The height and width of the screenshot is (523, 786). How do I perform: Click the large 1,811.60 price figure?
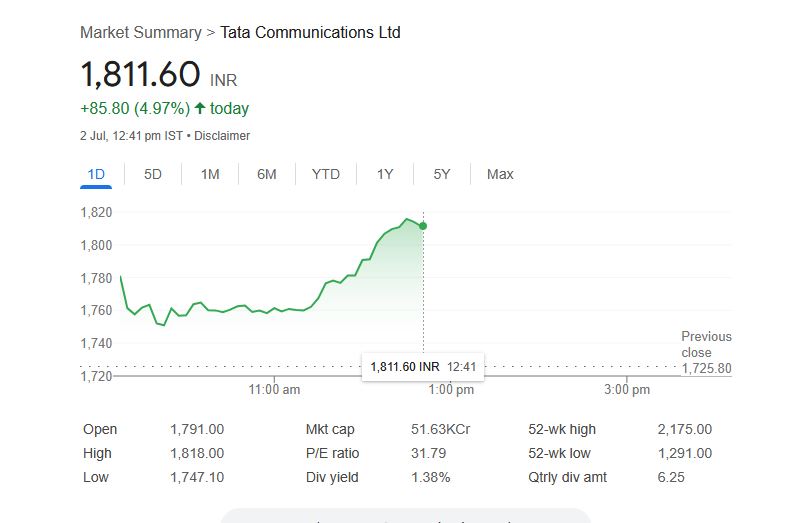coord(140,74)
